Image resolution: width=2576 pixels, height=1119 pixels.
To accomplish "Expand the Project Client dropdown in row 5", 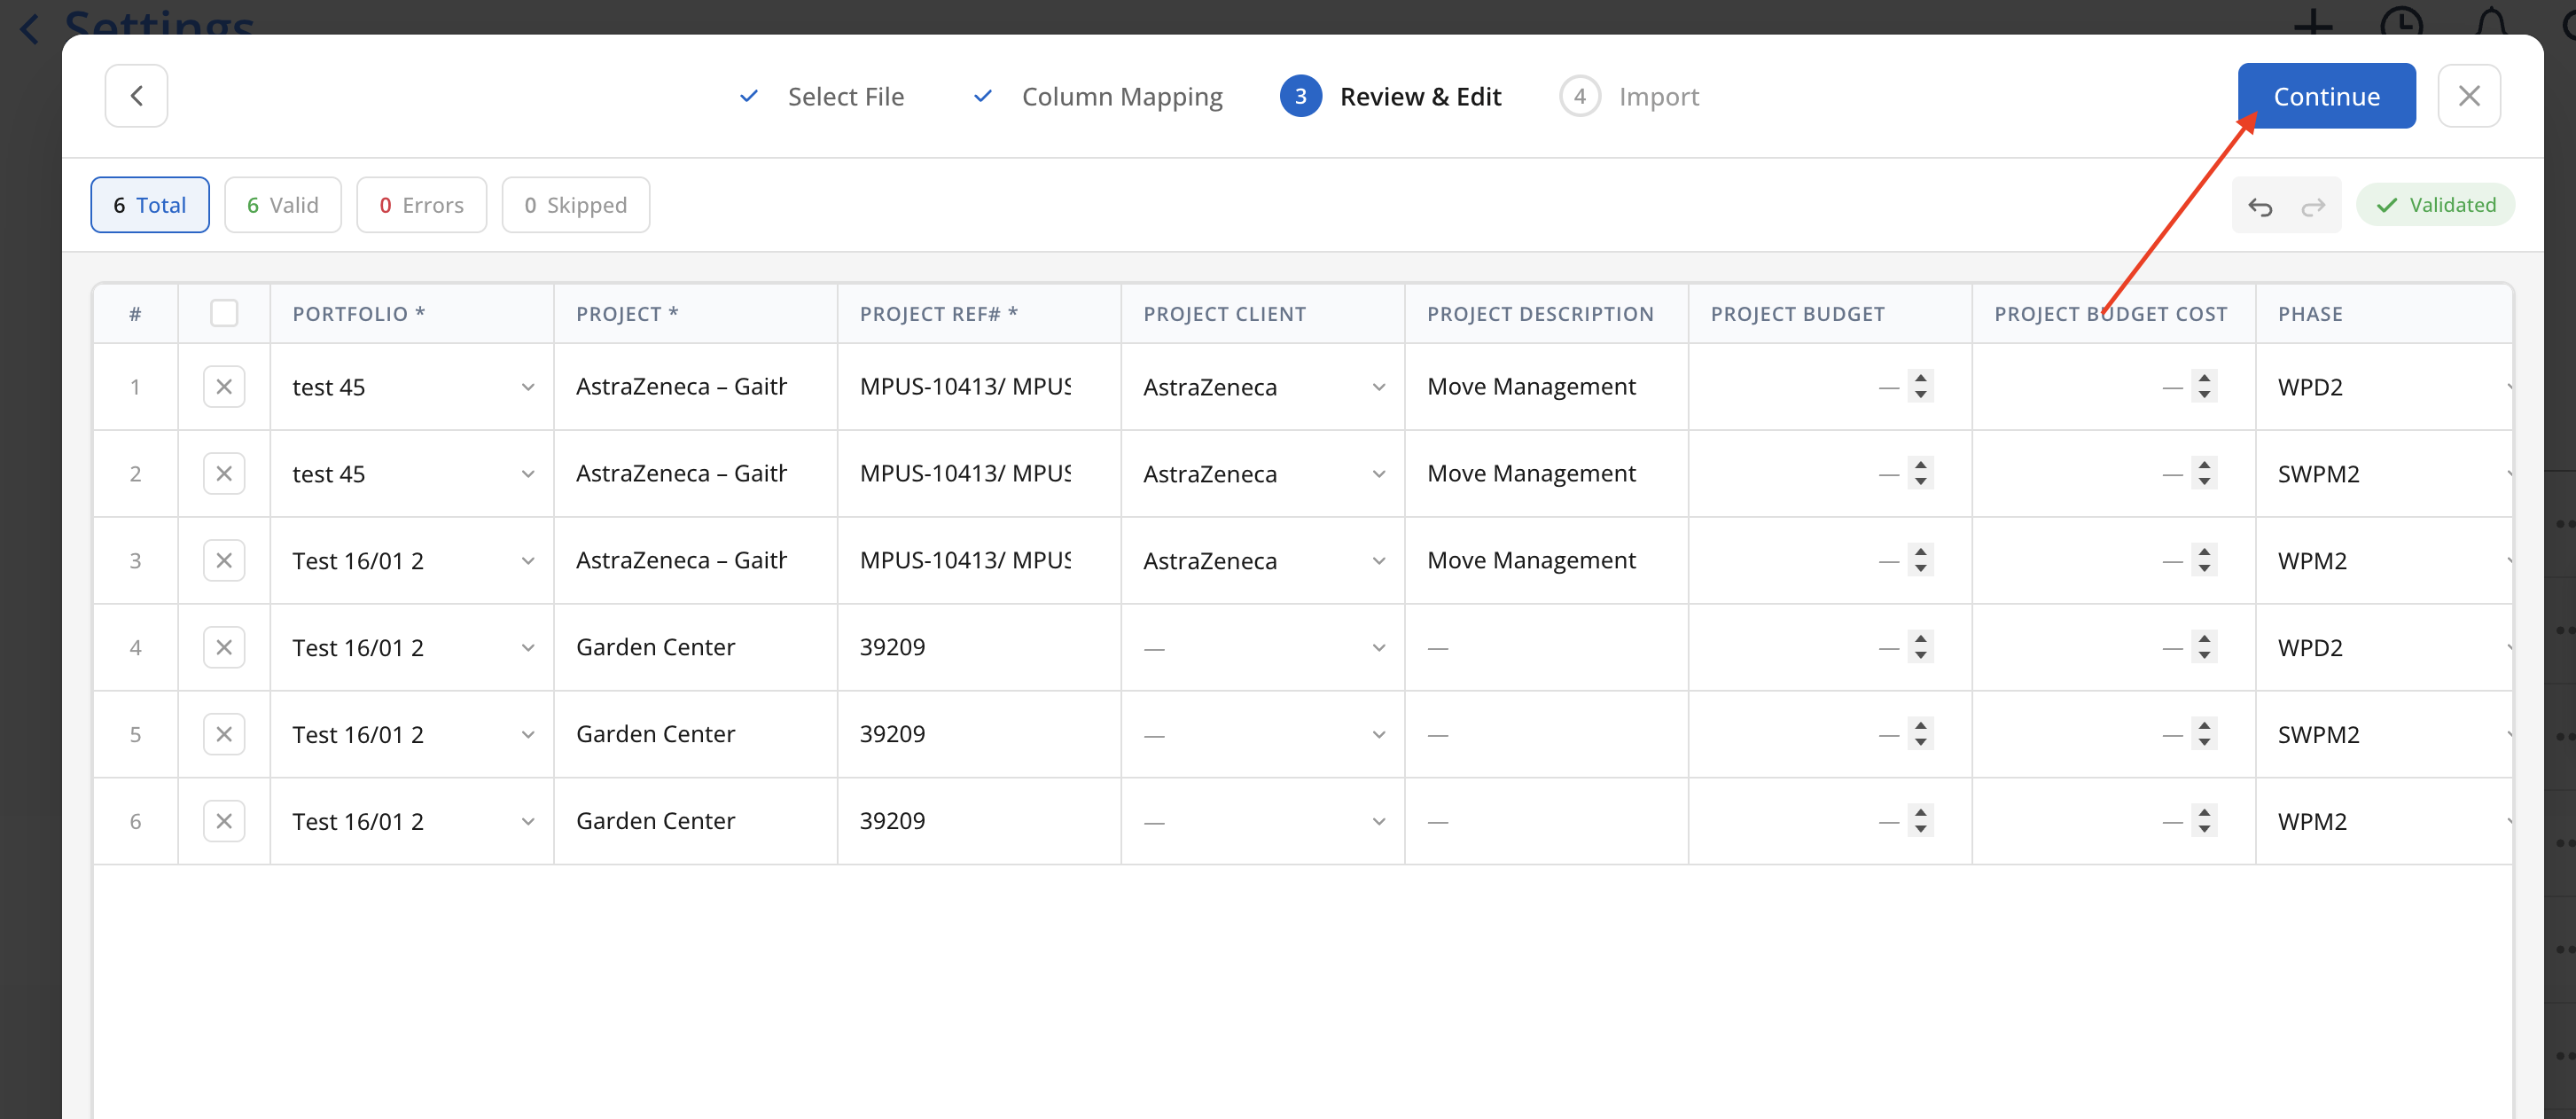I will point(1379,735).
